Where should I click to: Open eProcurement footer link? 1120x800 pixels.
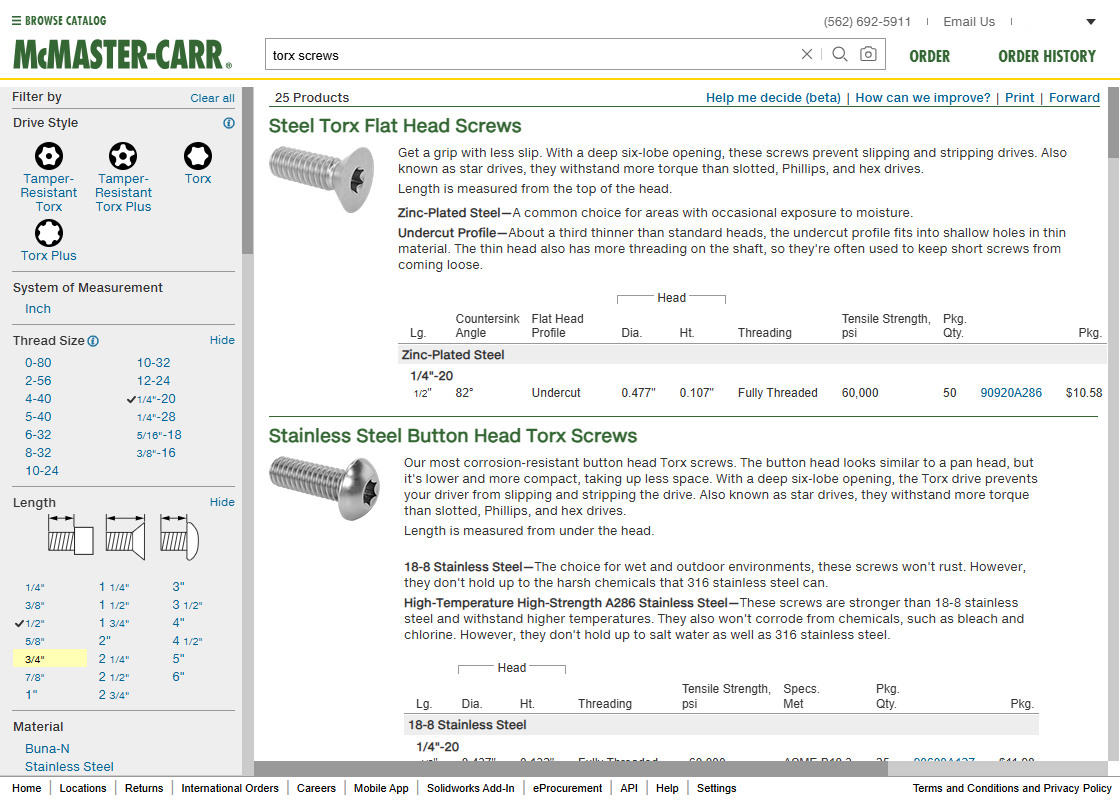(567, 788)
